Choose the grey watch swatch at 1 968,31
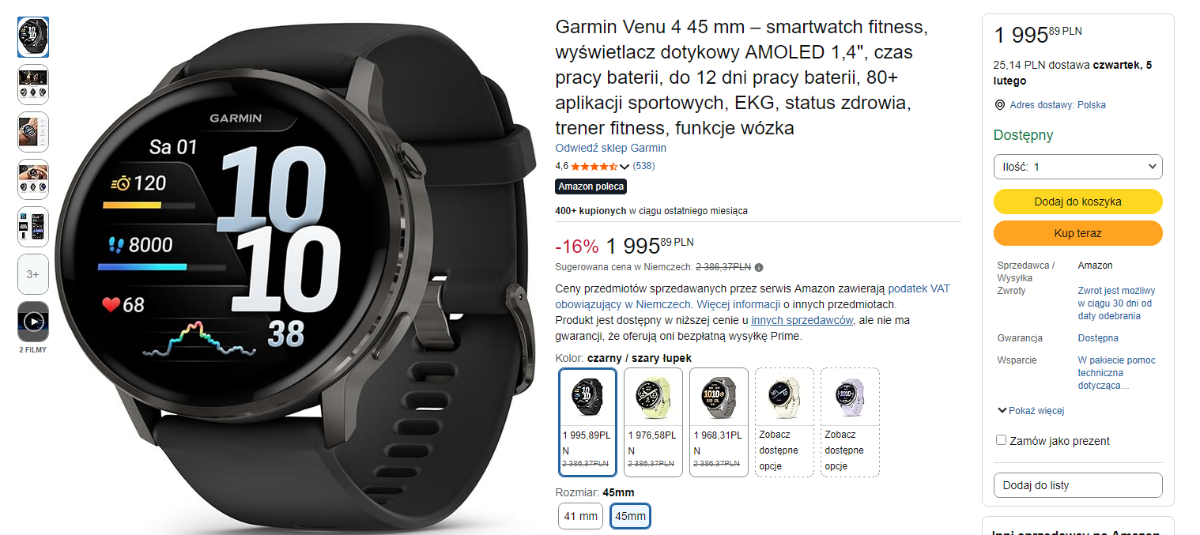This screenshot has height=535, width=1200. [x=719, y=422]
